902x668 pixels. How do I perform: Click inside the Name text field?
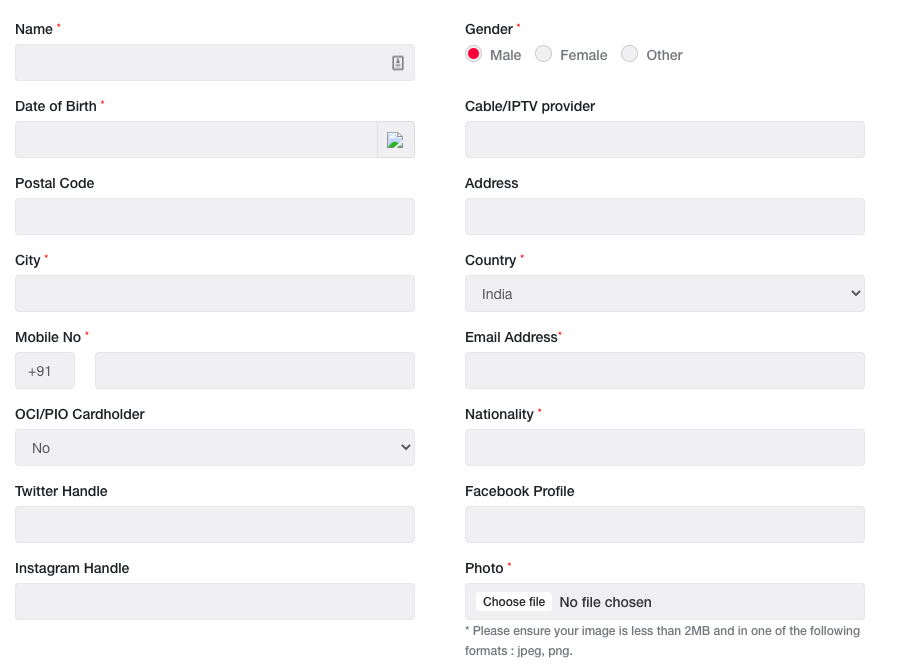coord(200,63)
